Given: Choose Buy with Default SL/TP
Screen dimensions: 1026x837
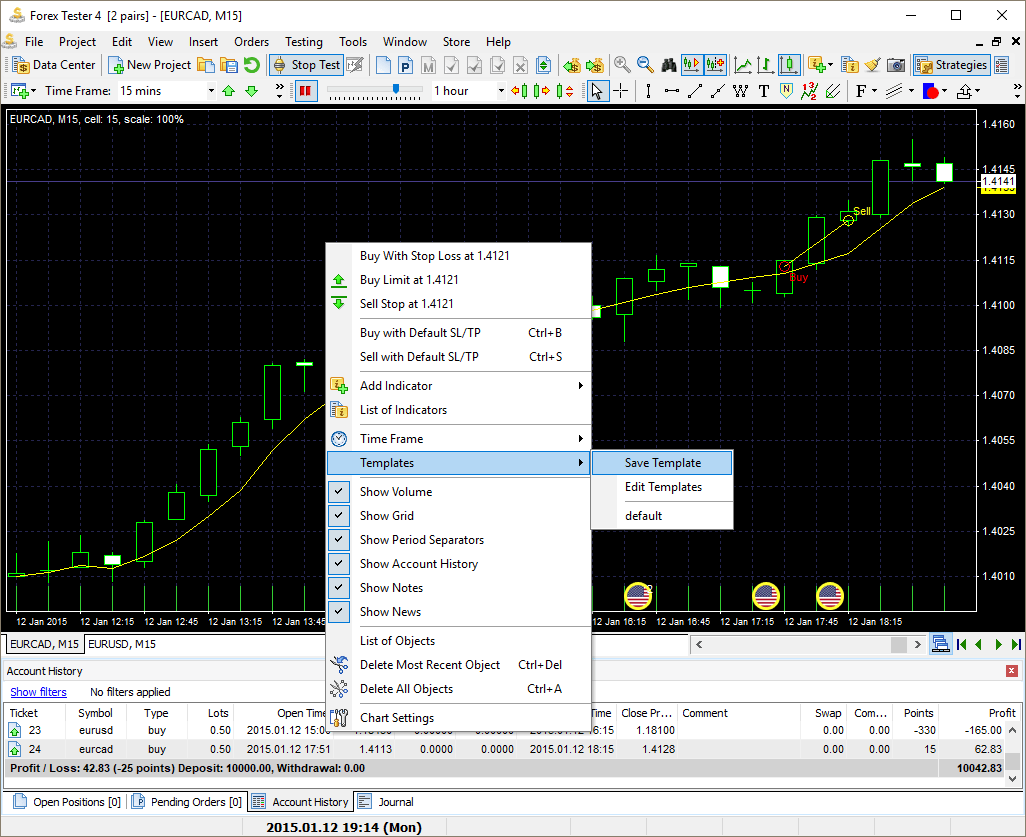Looking at the screenshot, I should point(459,332).
